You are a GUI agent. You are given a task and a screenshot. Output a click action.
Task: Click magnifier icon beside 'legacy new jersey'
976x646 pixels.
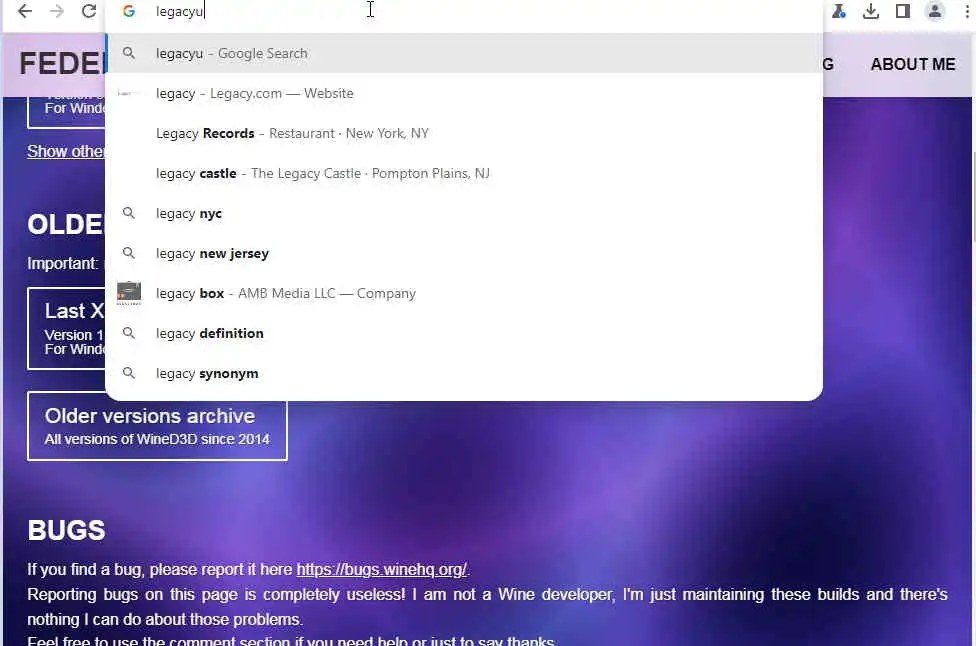pyautogui.click(x=129, y=253)
